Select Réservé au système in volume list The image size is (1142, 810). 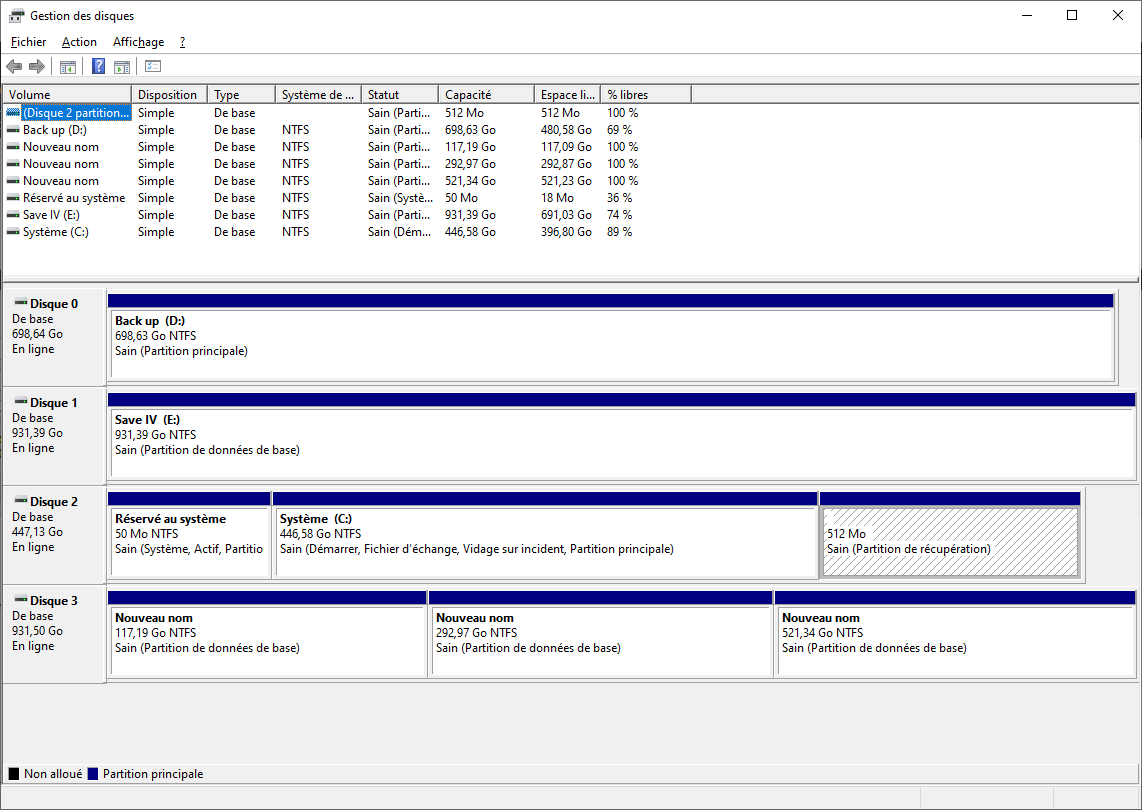click(x=74, y=198)
